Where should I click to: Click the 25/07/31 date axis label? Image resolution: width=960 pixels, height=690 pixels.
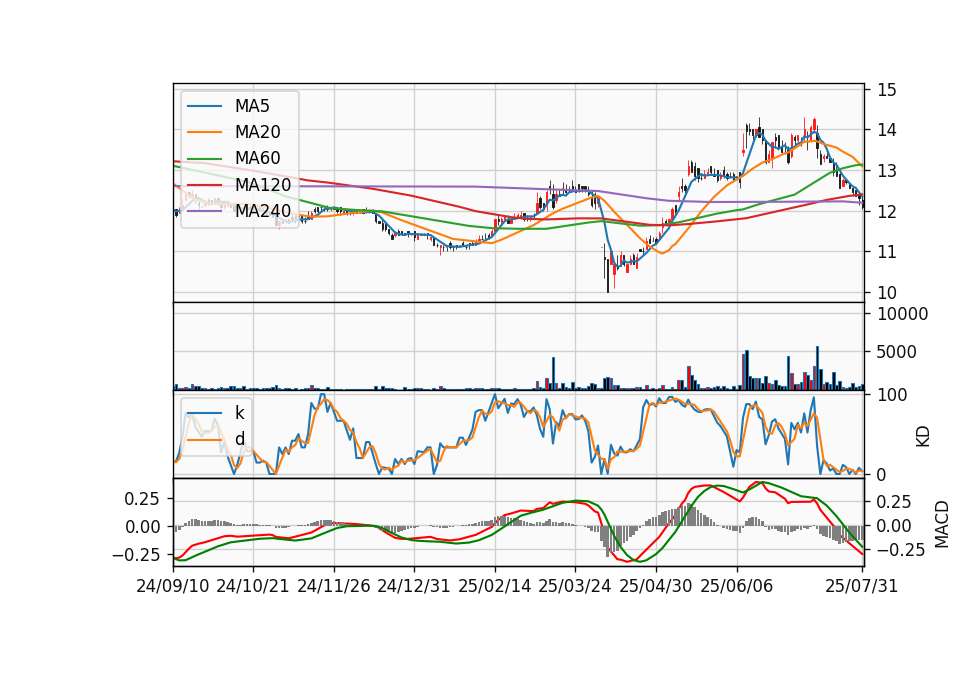pyautogui.click(x=861, y=586)
